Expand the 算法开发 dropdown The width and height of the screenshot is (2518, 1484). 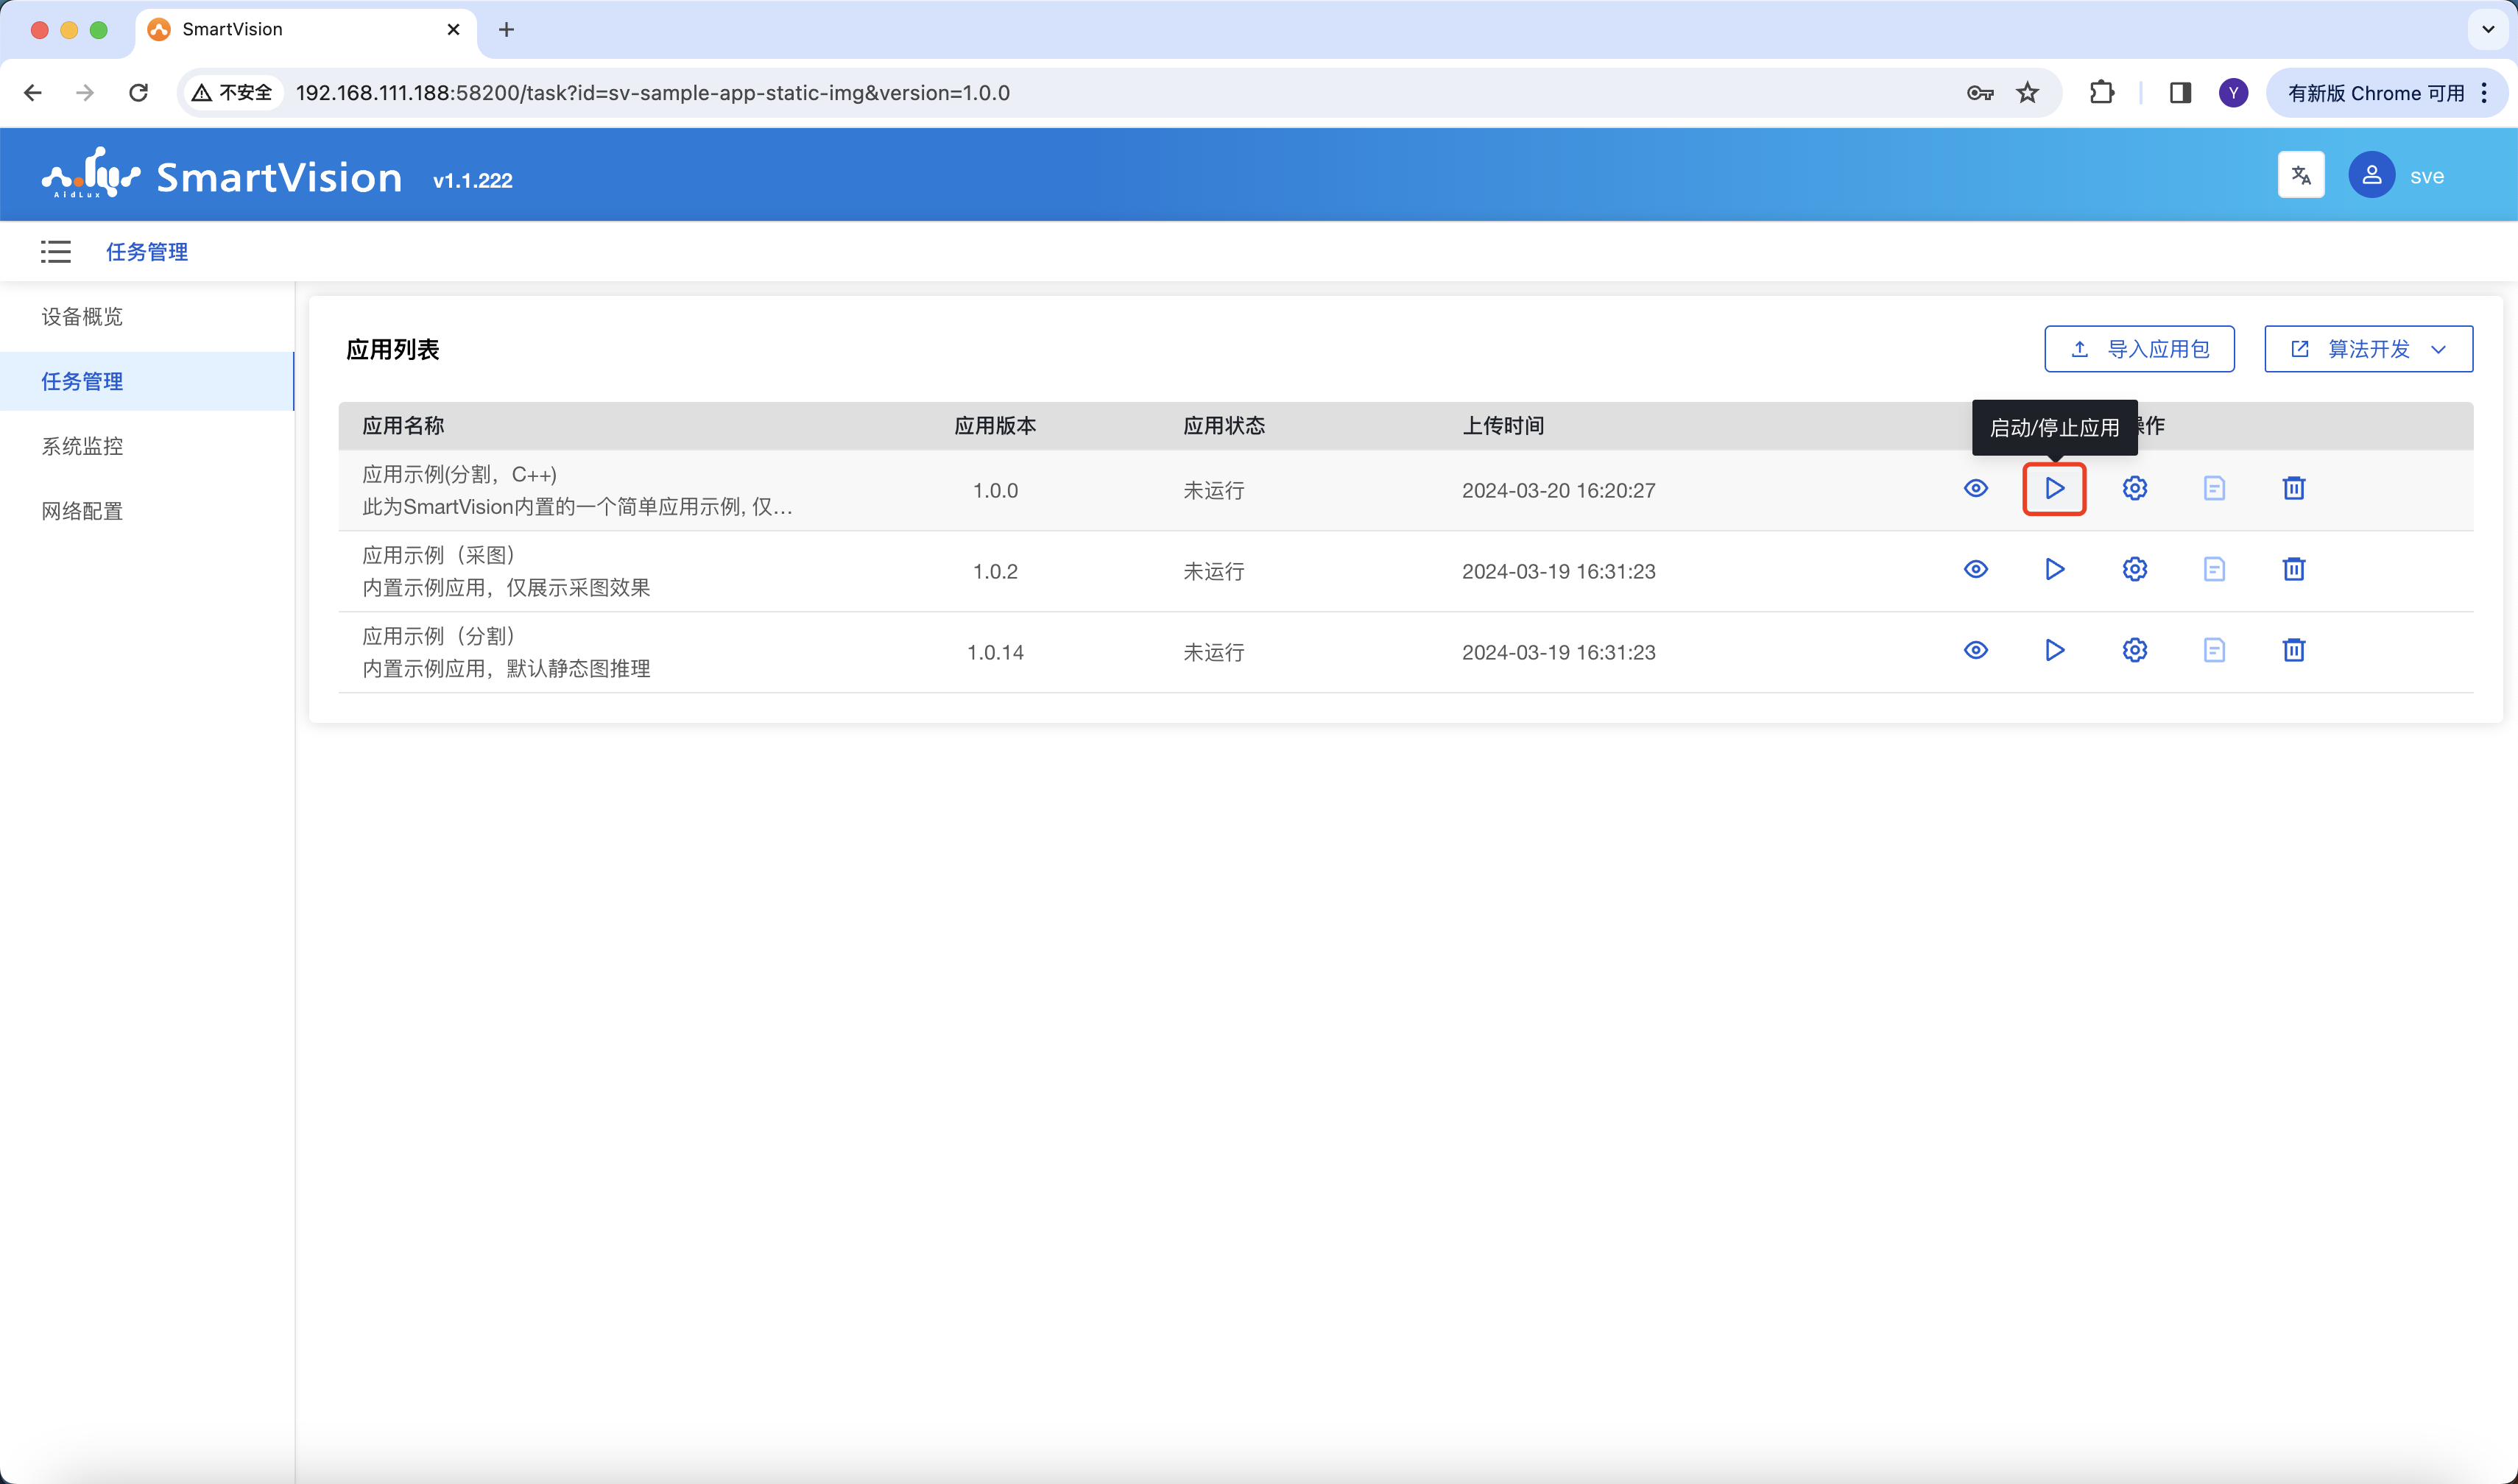tap(2368, 349)
